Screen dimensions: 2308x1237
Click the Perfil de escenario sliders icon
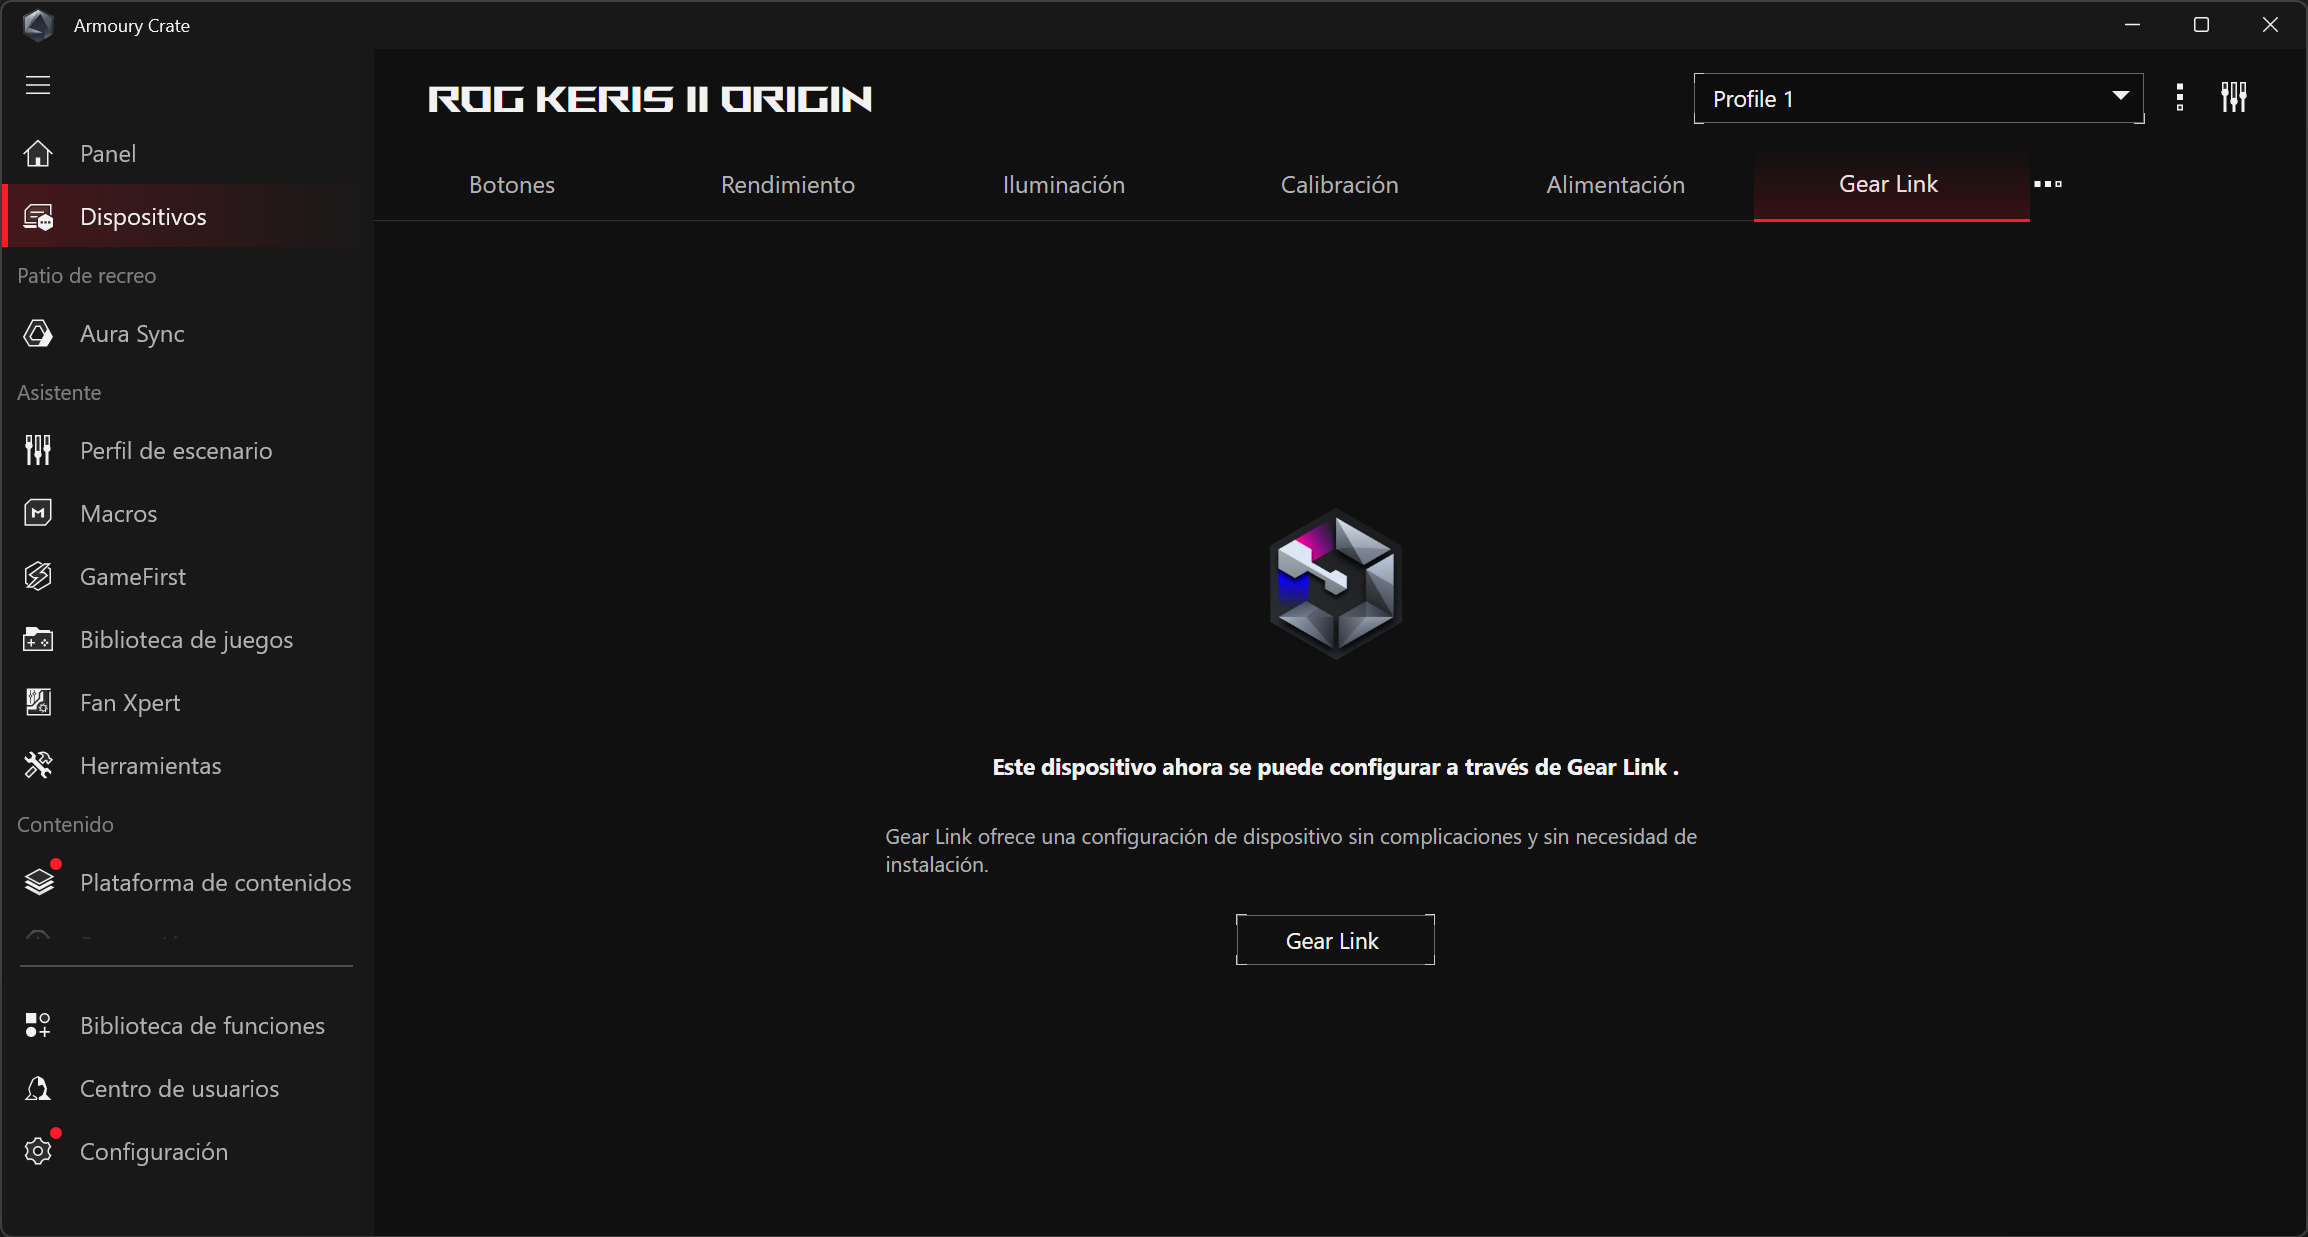coord(38,451)
